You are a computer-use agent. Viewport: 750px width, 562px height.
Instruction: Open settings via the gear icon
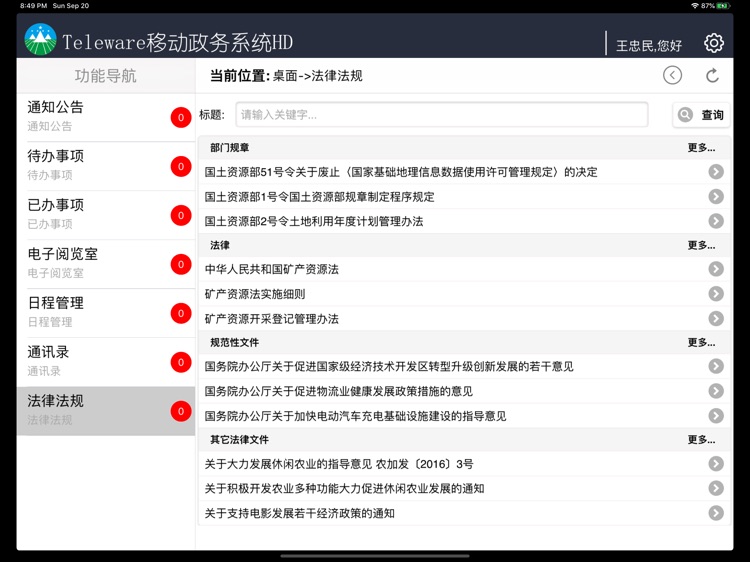pyautogui.click(x=714, y=43)
